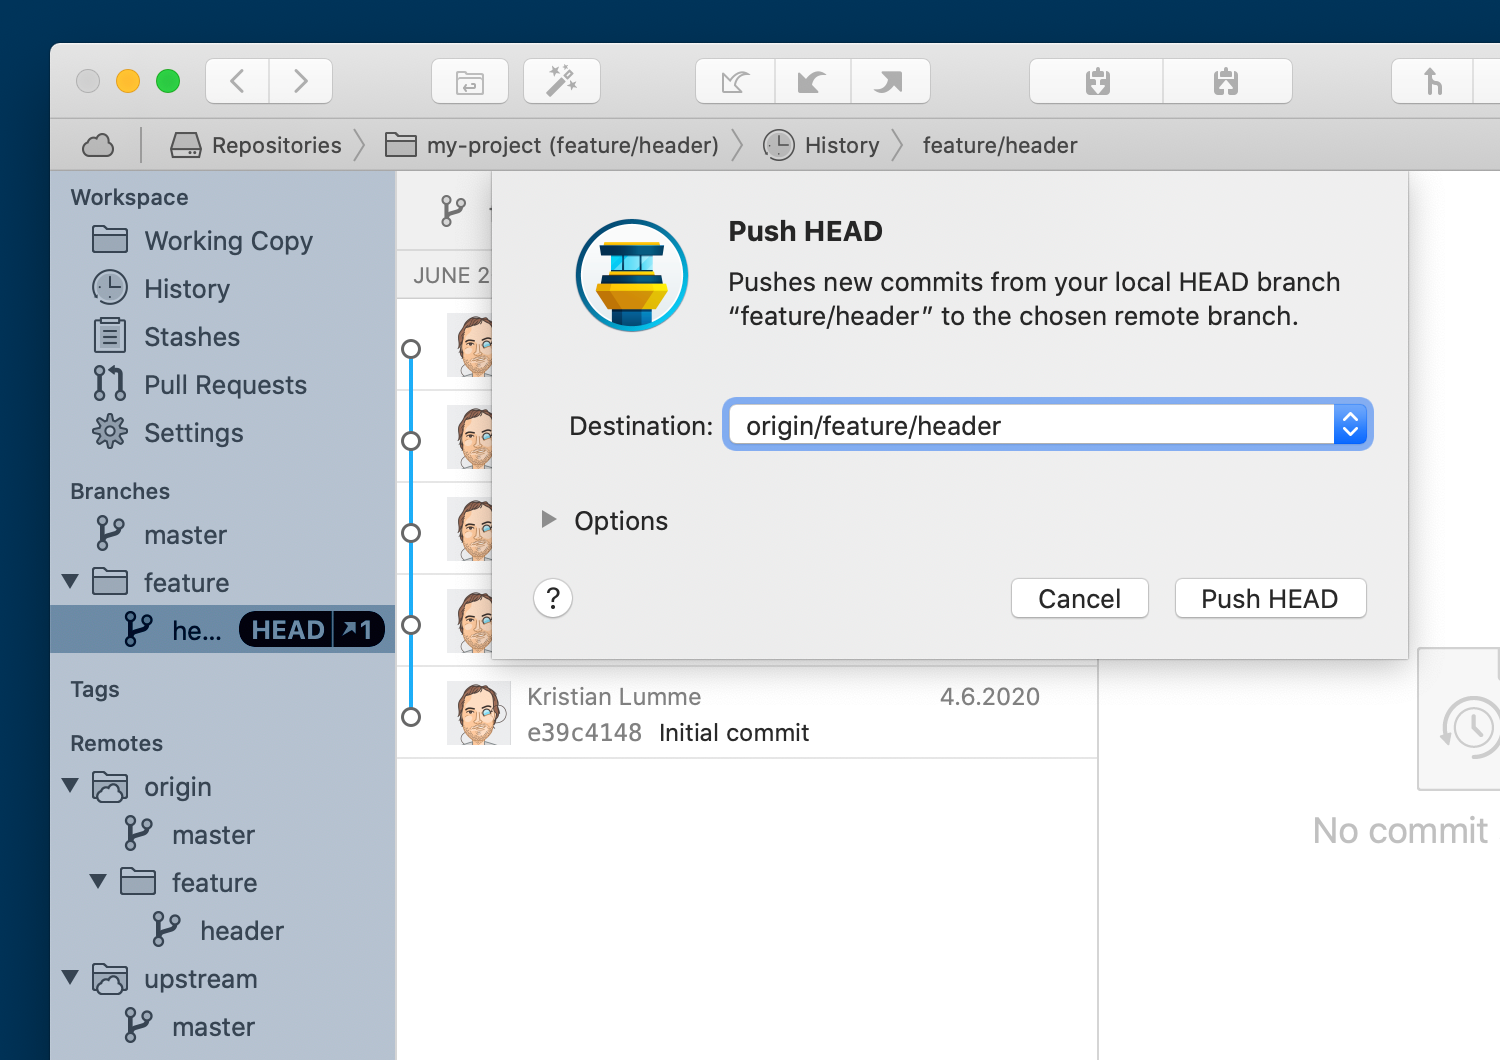1500x1060 pixels.
Task: Open Stashes in the sidebar
Action: (191, 337)
